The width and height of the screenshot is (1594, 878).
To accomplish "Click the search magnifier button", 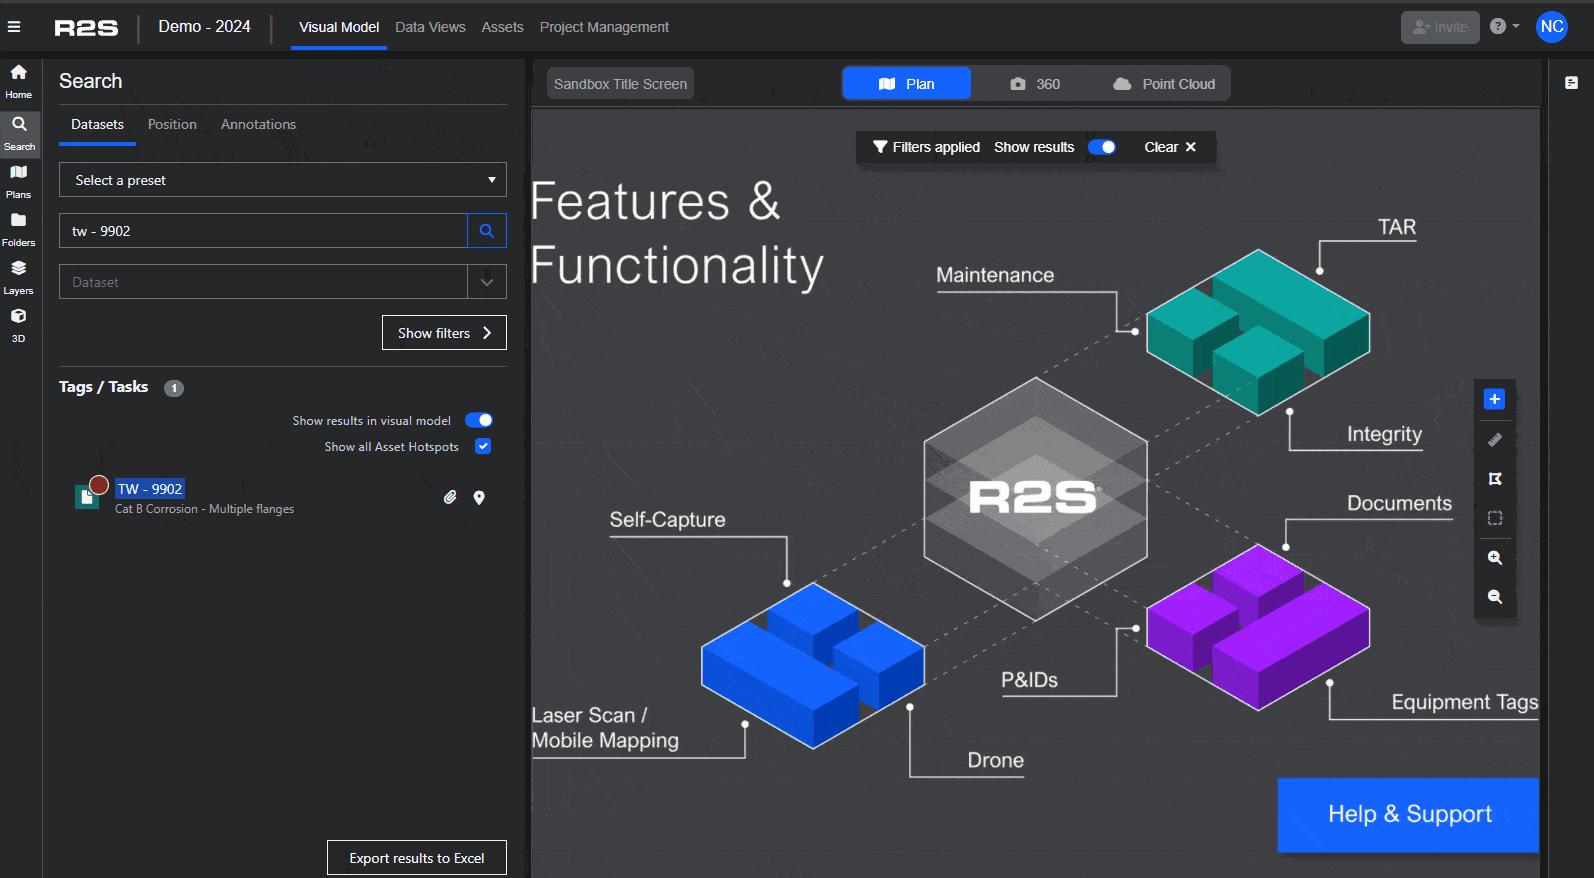I will point(487,231).
